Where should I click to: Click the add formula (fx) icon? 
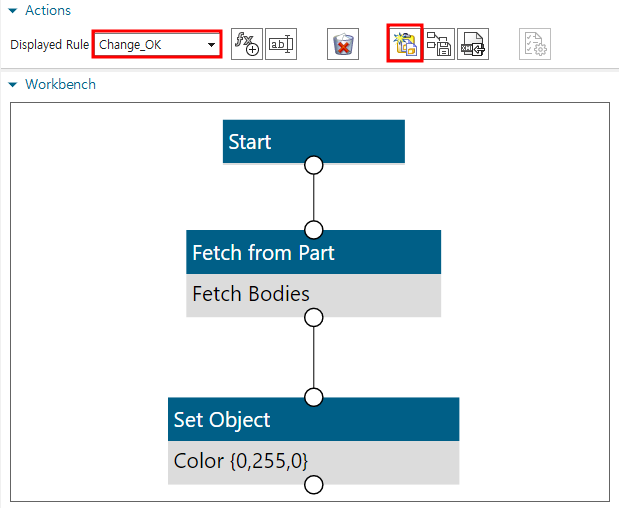point(246,45)
